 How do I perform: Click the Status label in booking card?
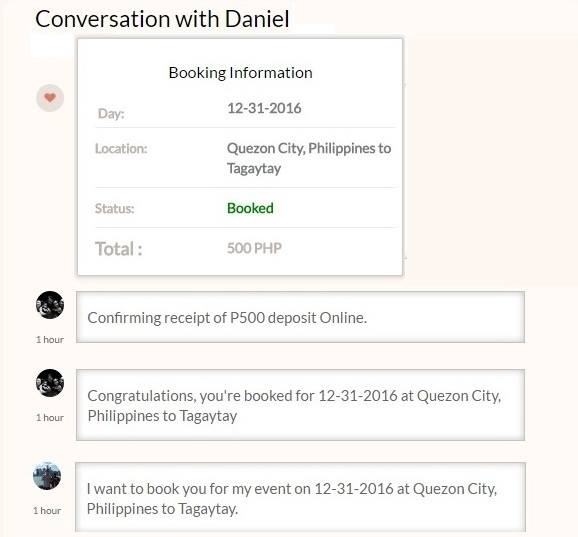pyautogui.click(x=115, y=209)
